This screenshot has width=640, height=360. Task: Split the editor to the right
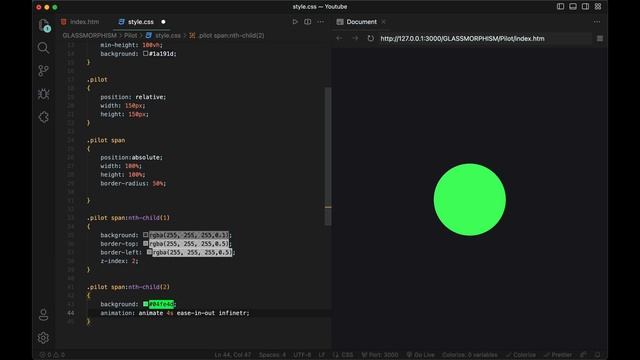pos(308,22)
